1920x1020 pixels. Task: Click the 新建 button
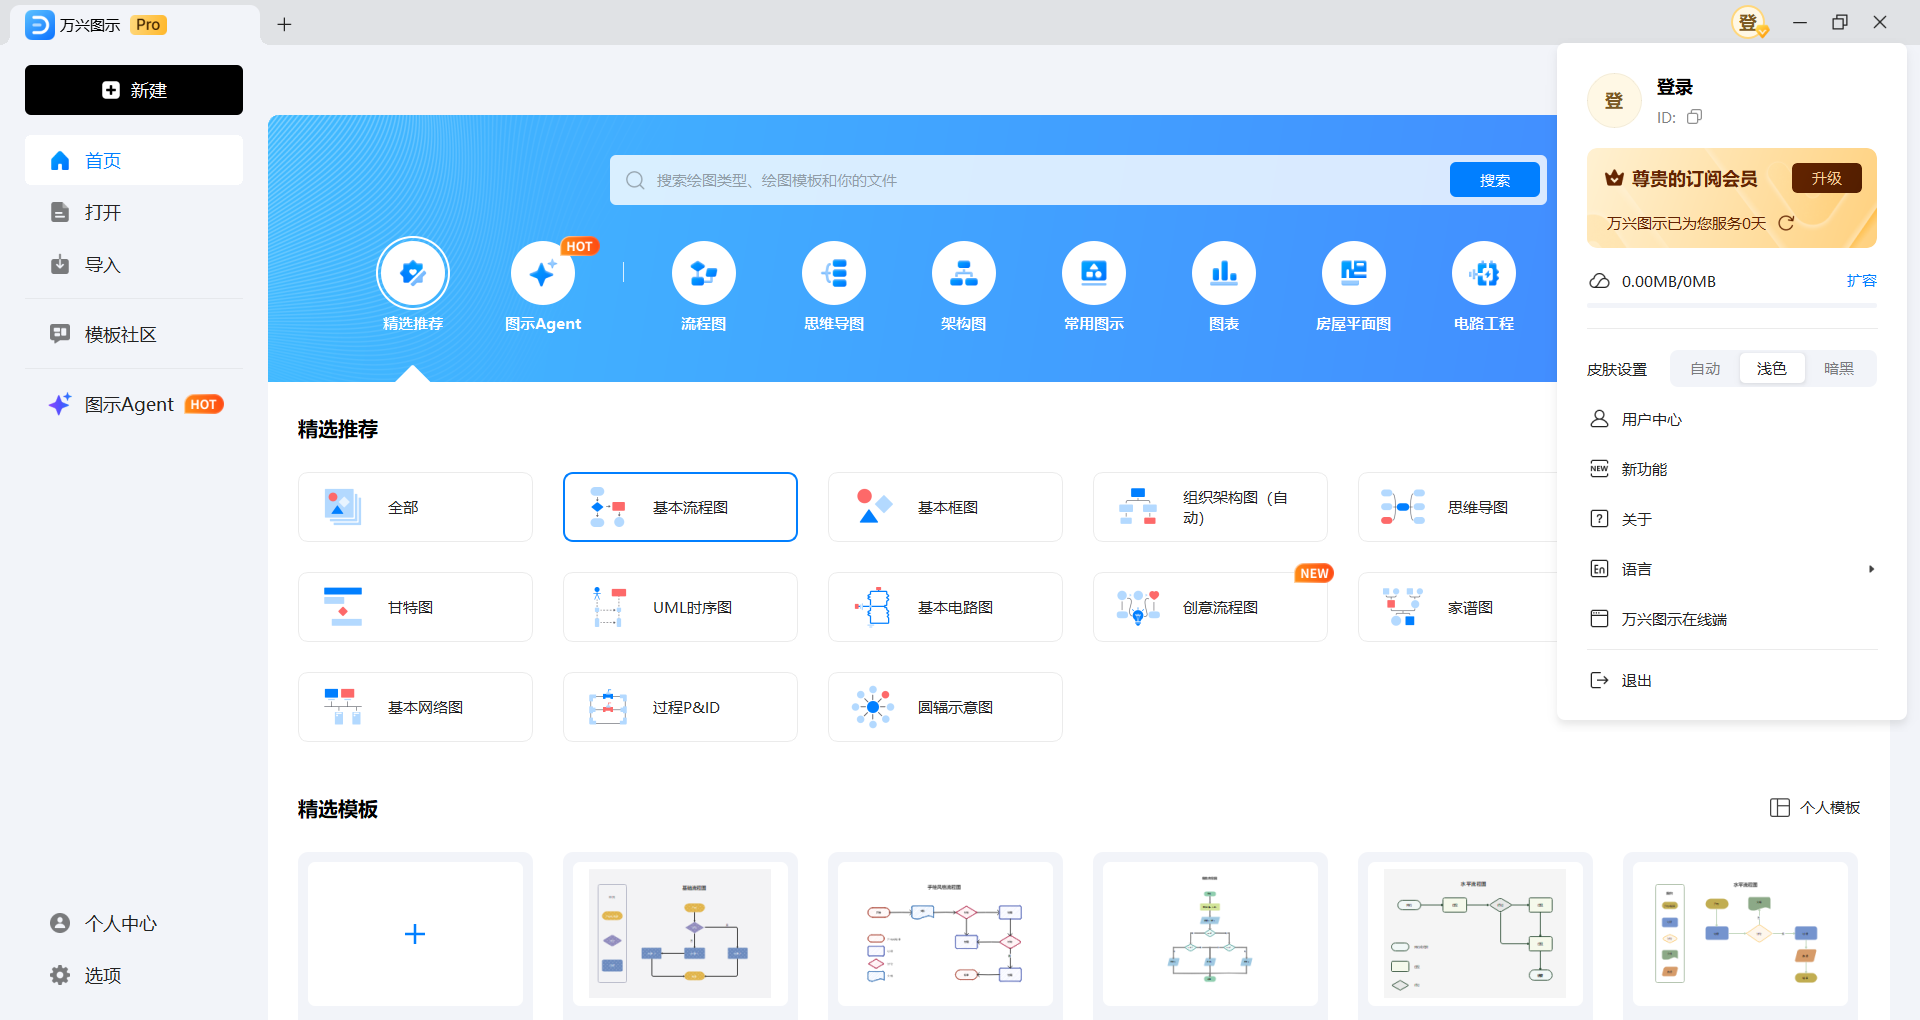[x=133, y=90]
